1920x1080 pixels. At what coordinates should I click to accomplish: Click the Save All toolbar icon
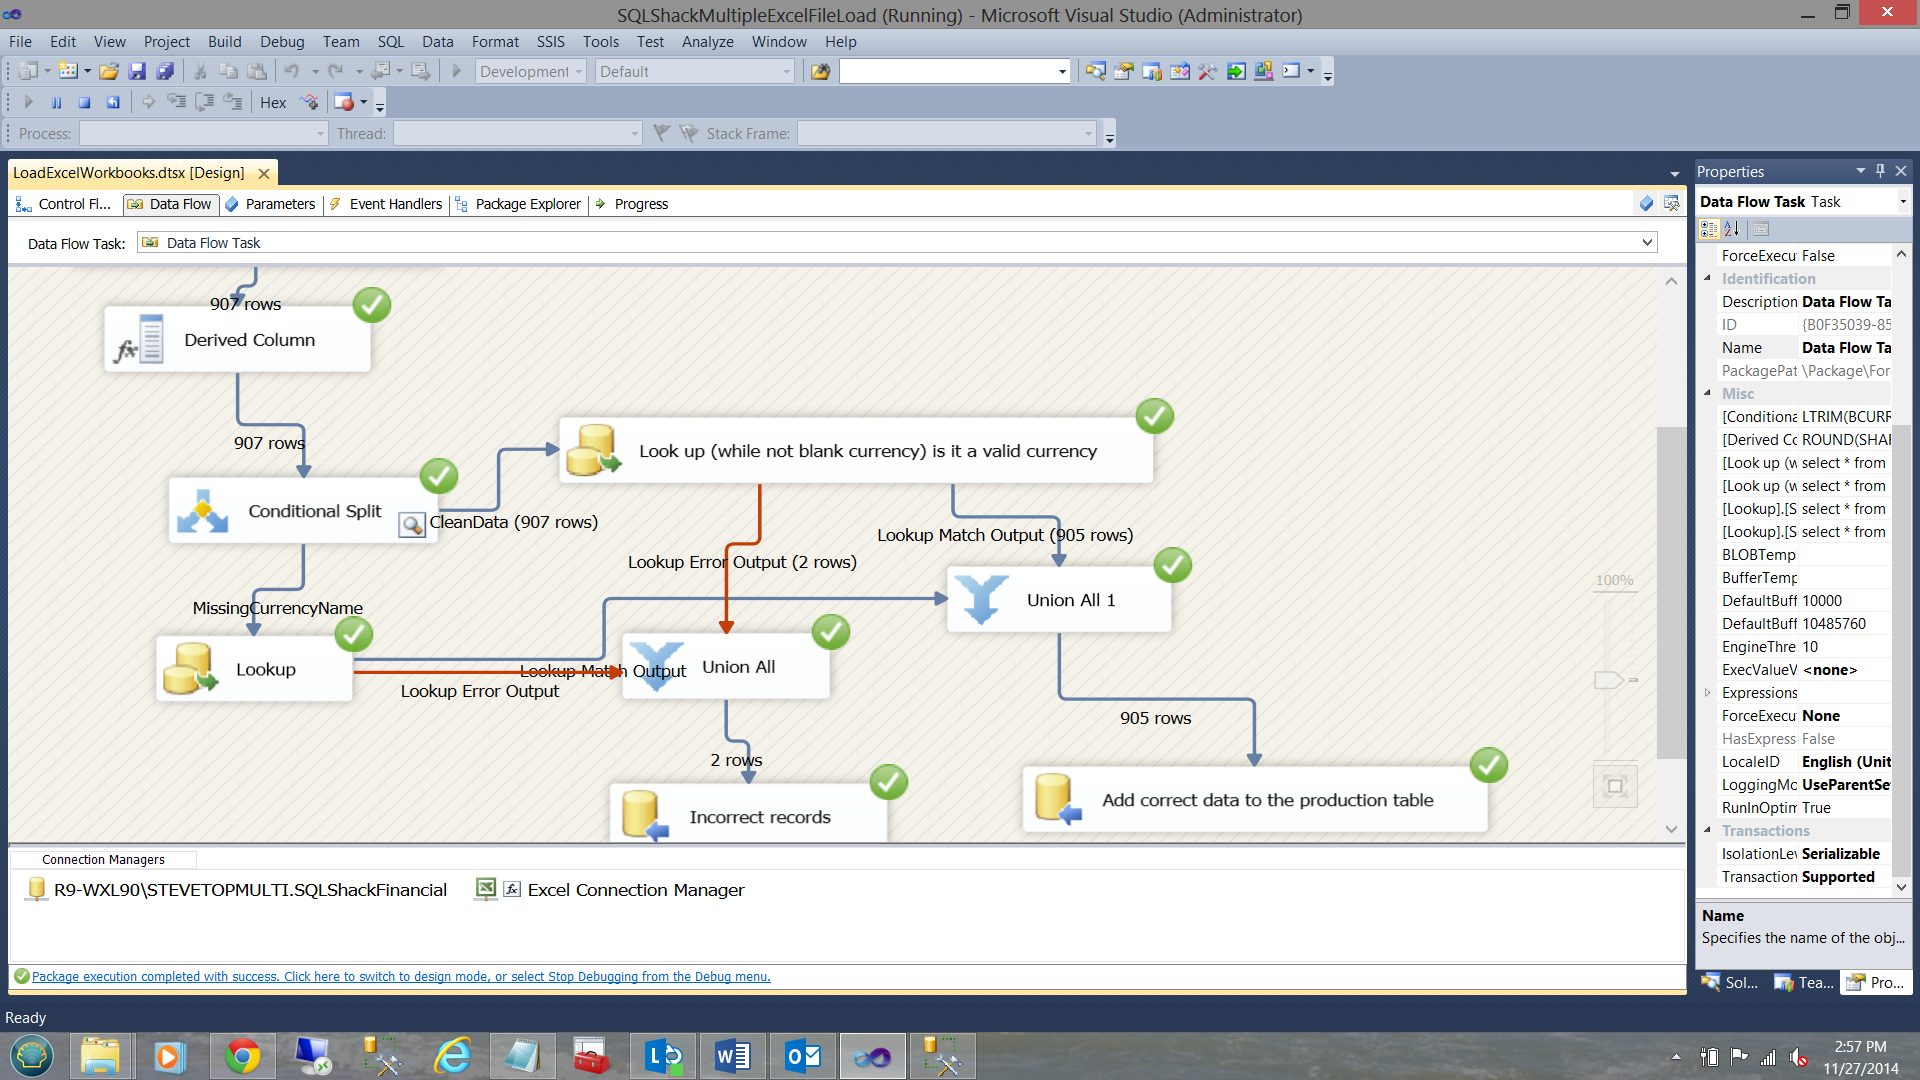(x=165, y=71)
